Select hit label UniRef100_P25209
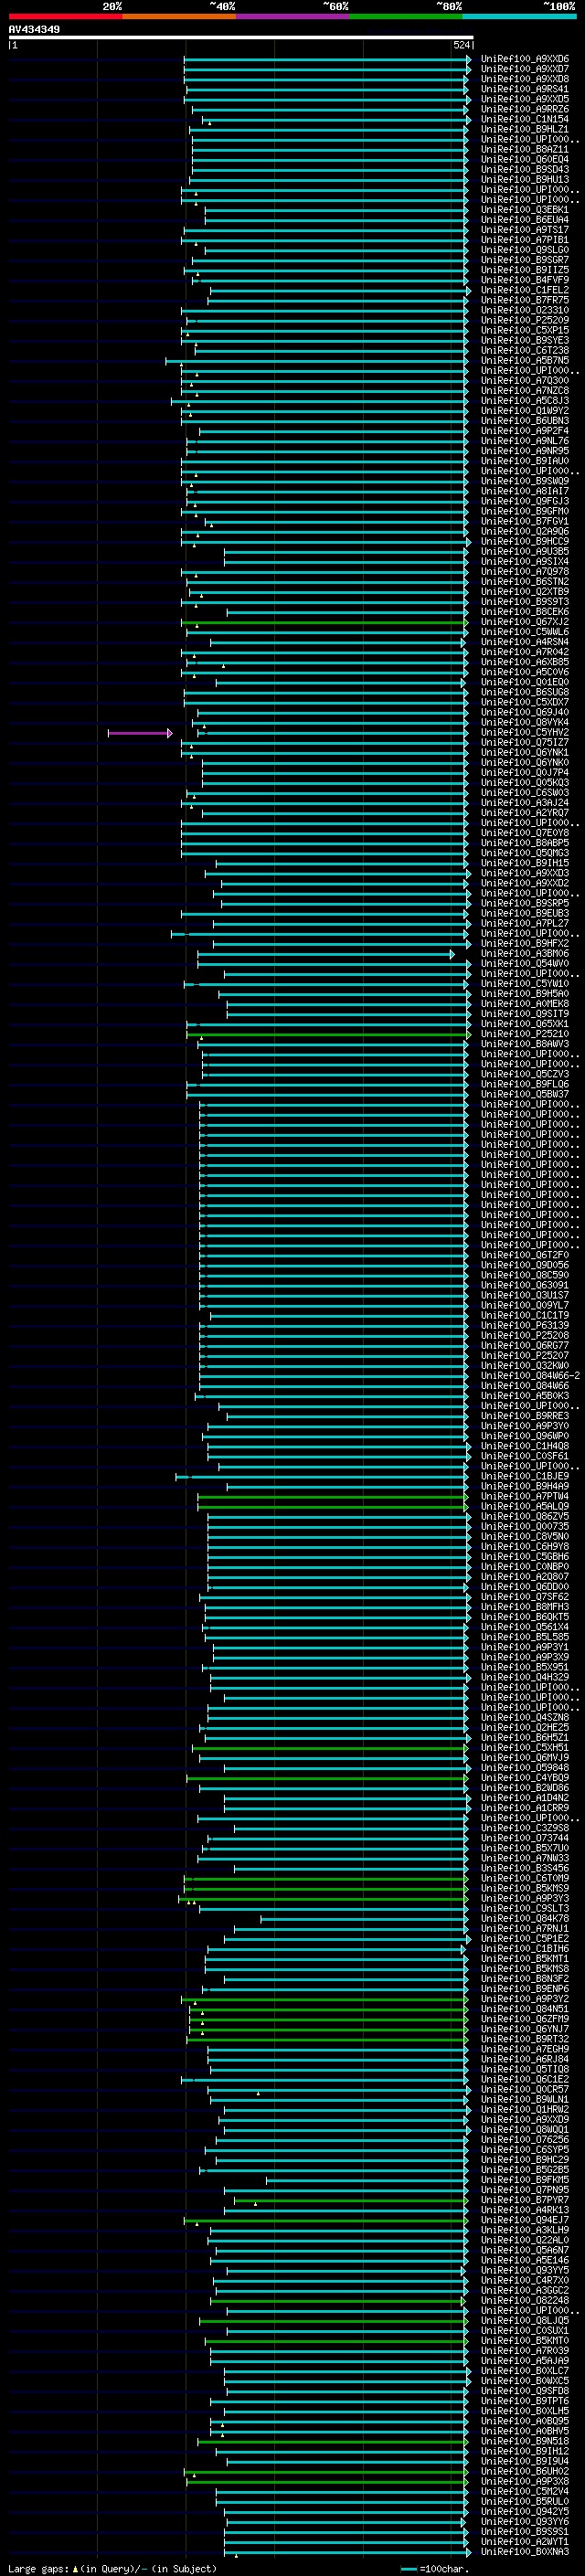Screen dimensions: 585x2576 (x=525, y=320)
